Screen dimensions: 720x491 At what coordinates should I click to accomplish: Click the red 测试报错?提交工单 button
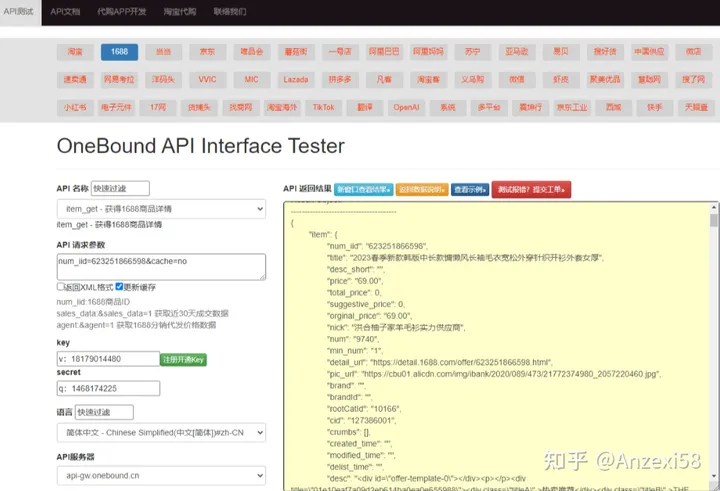pyautogui.click(x=531, y=189)
